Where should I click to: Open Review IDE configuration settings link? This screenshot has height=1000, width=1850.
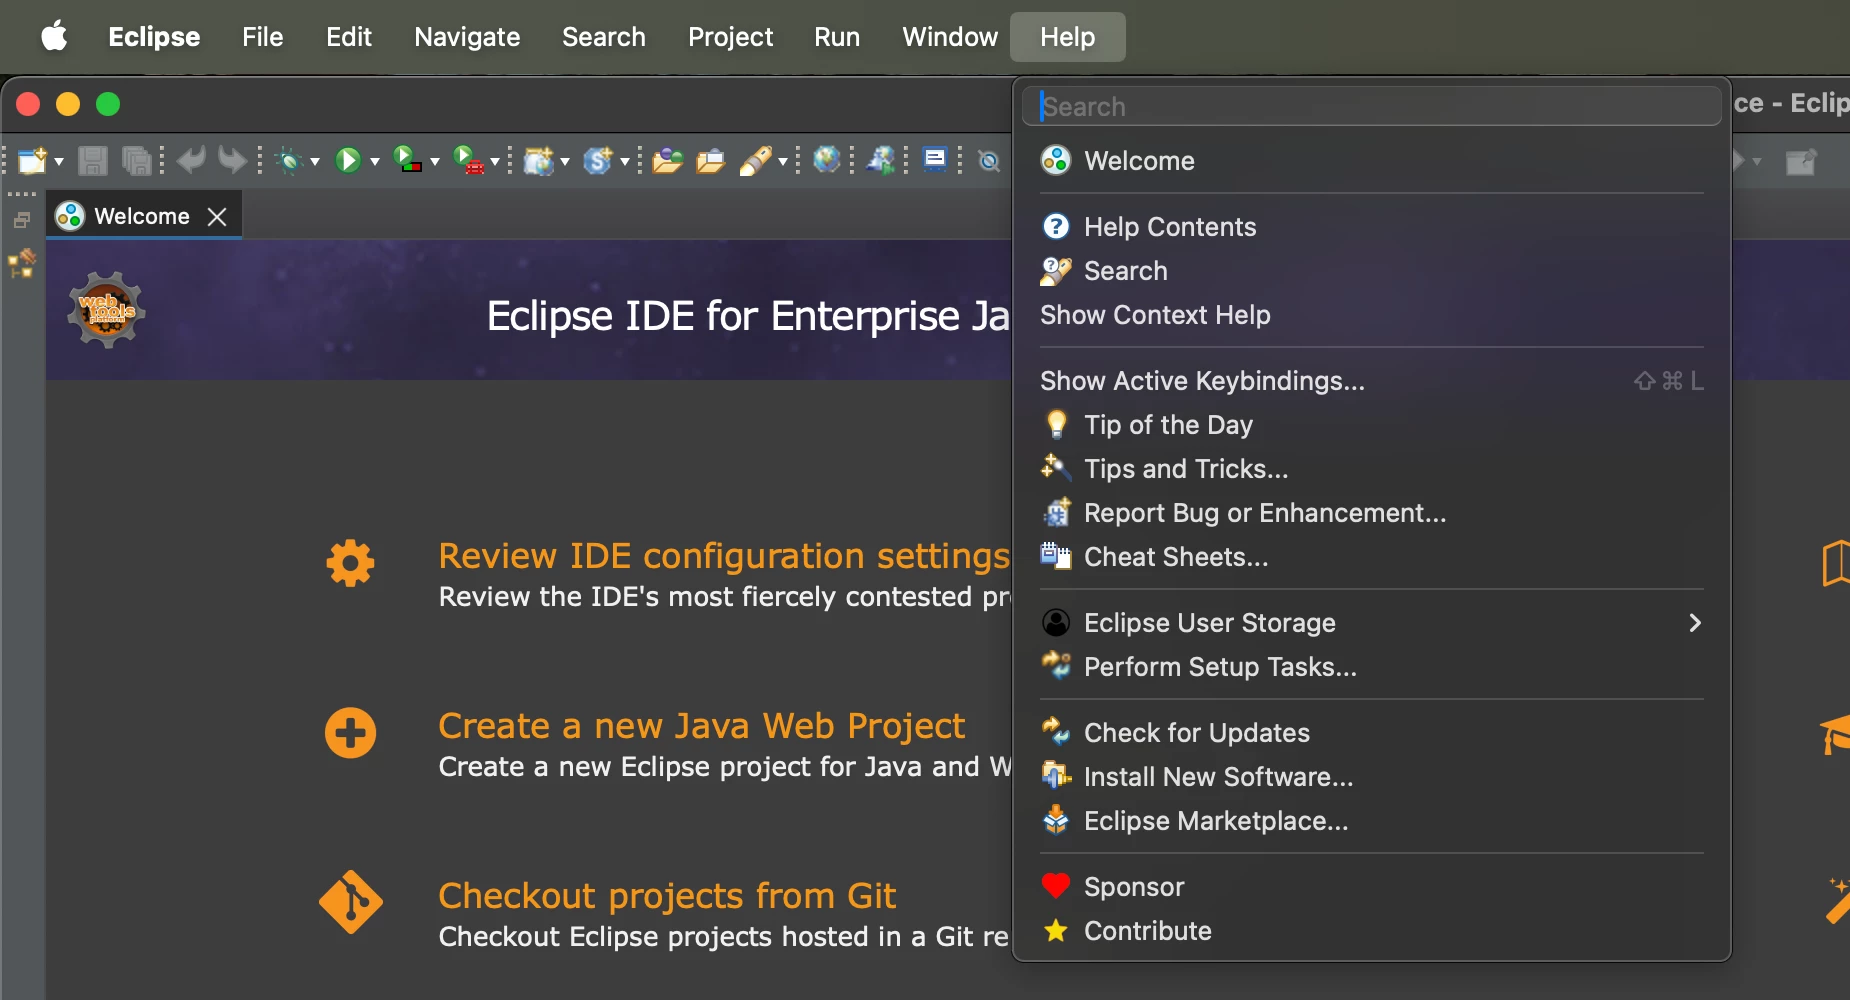(724, 556)
